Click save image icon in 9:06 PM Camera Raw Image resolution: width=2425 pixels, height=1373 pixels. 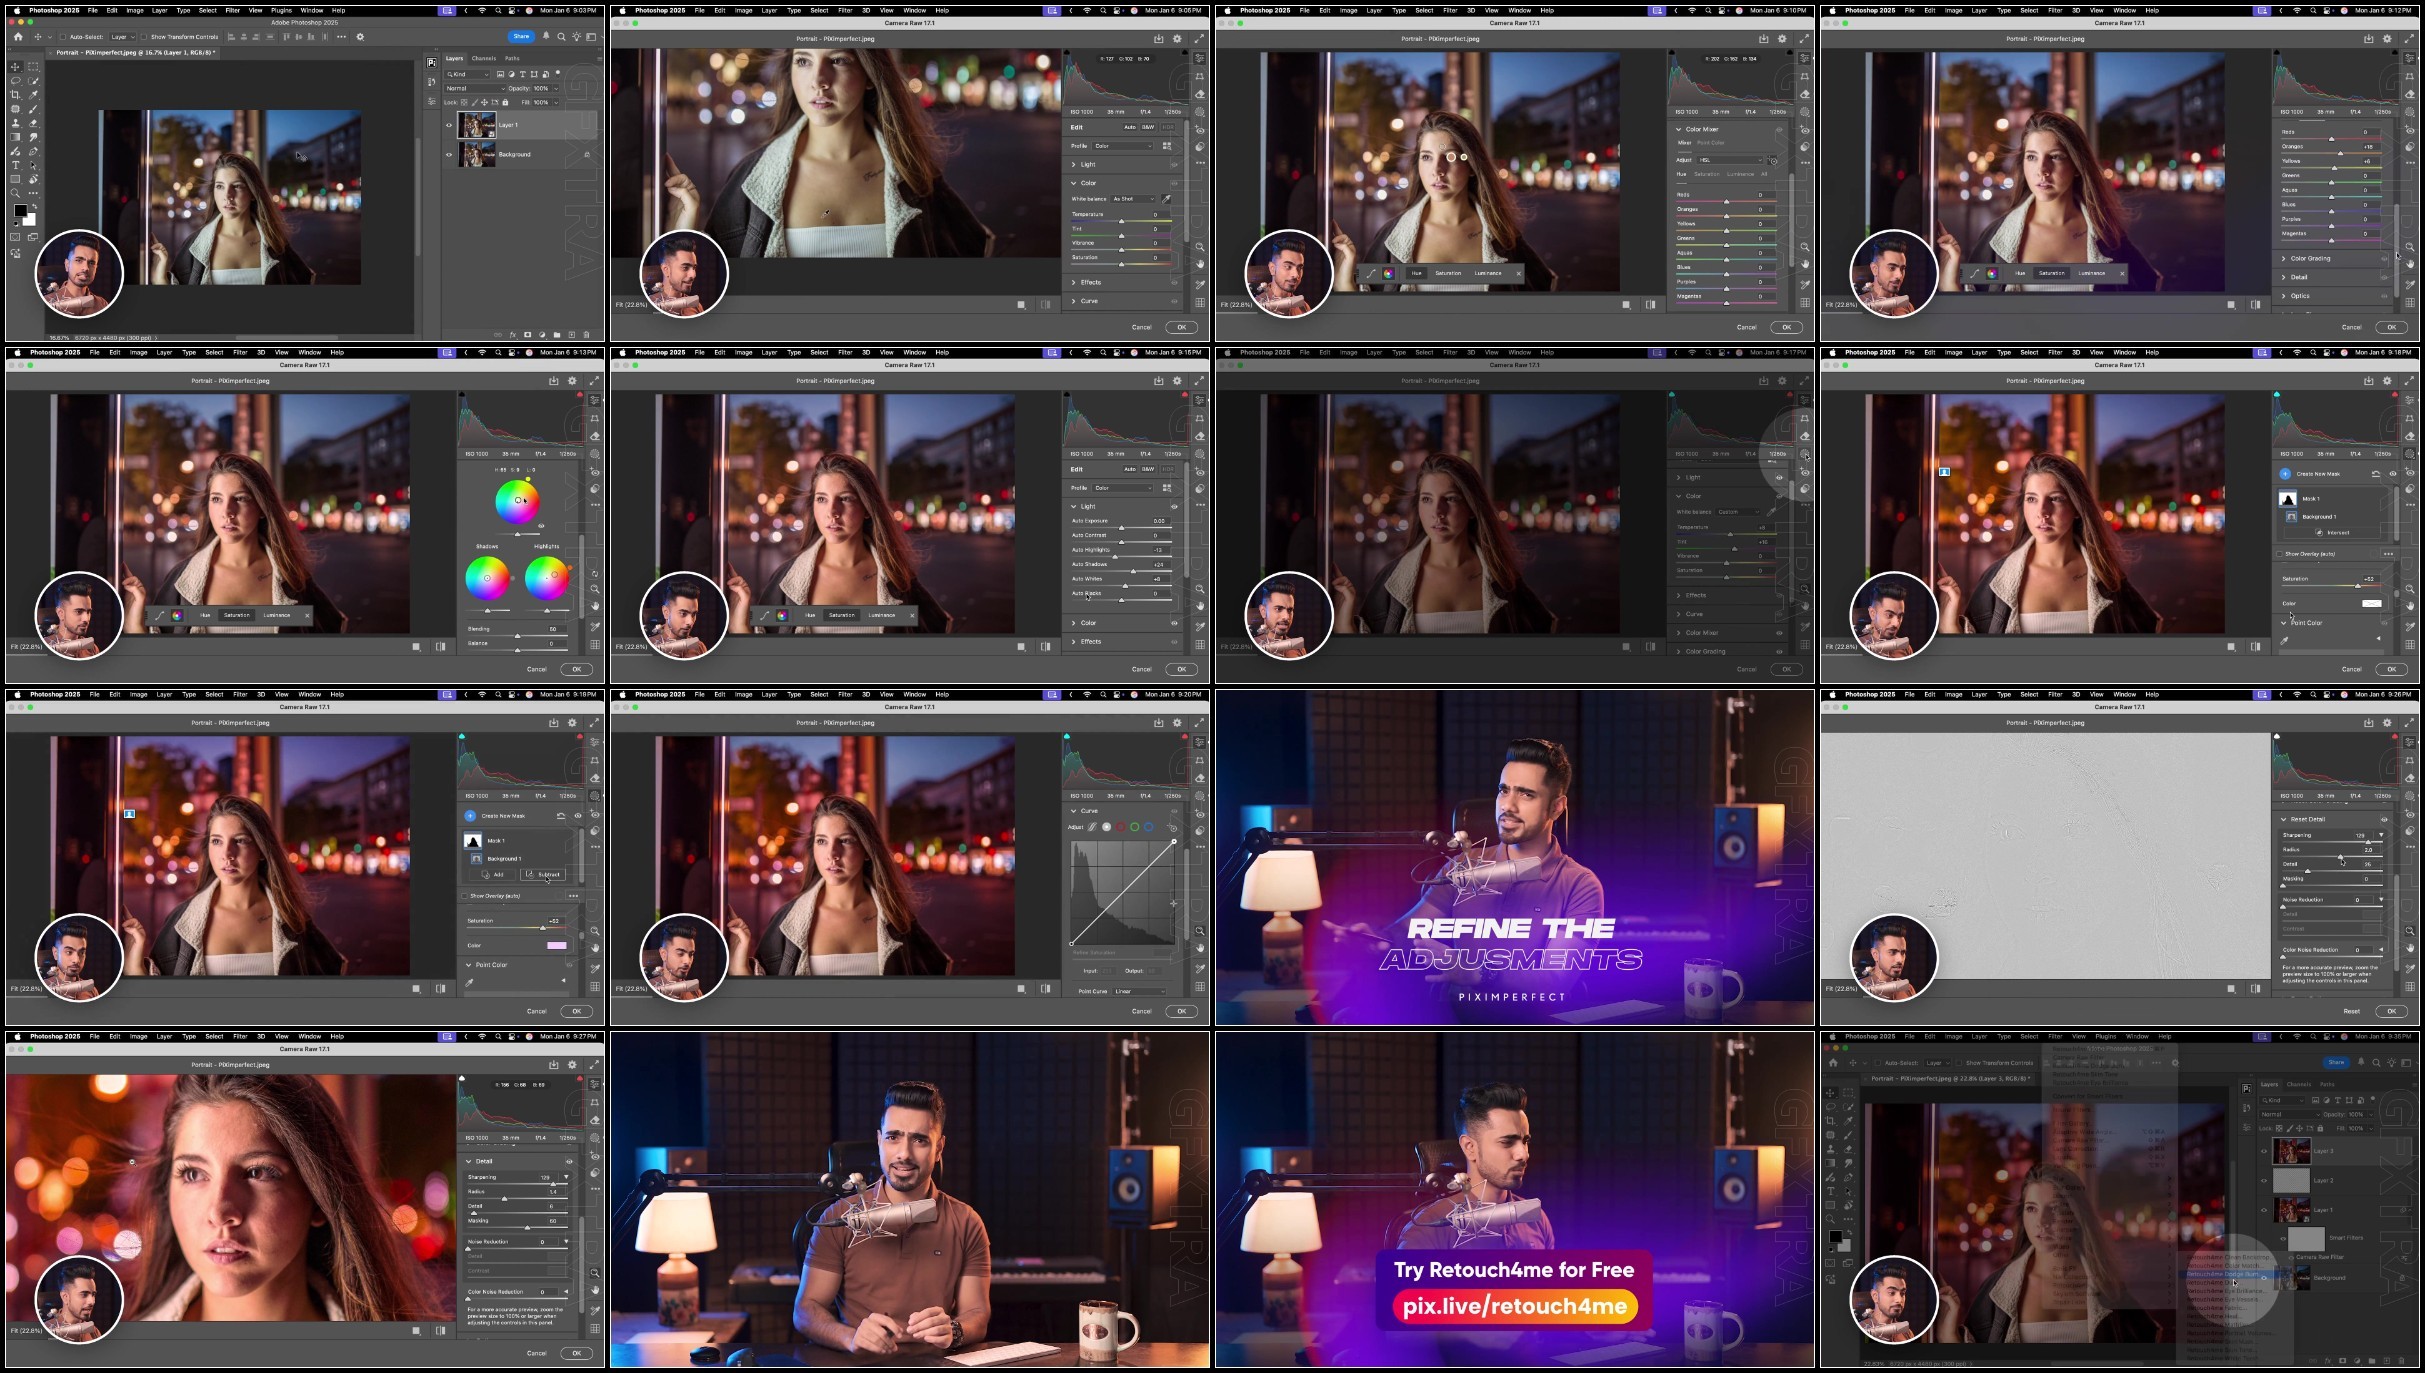(1158, 39)
